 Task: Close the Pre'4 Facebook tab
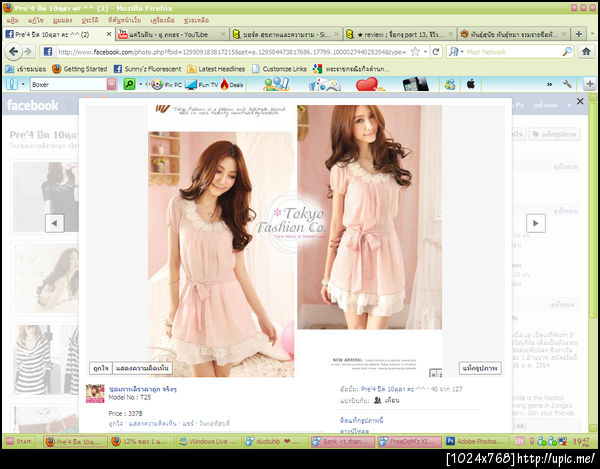pos(109,34)
